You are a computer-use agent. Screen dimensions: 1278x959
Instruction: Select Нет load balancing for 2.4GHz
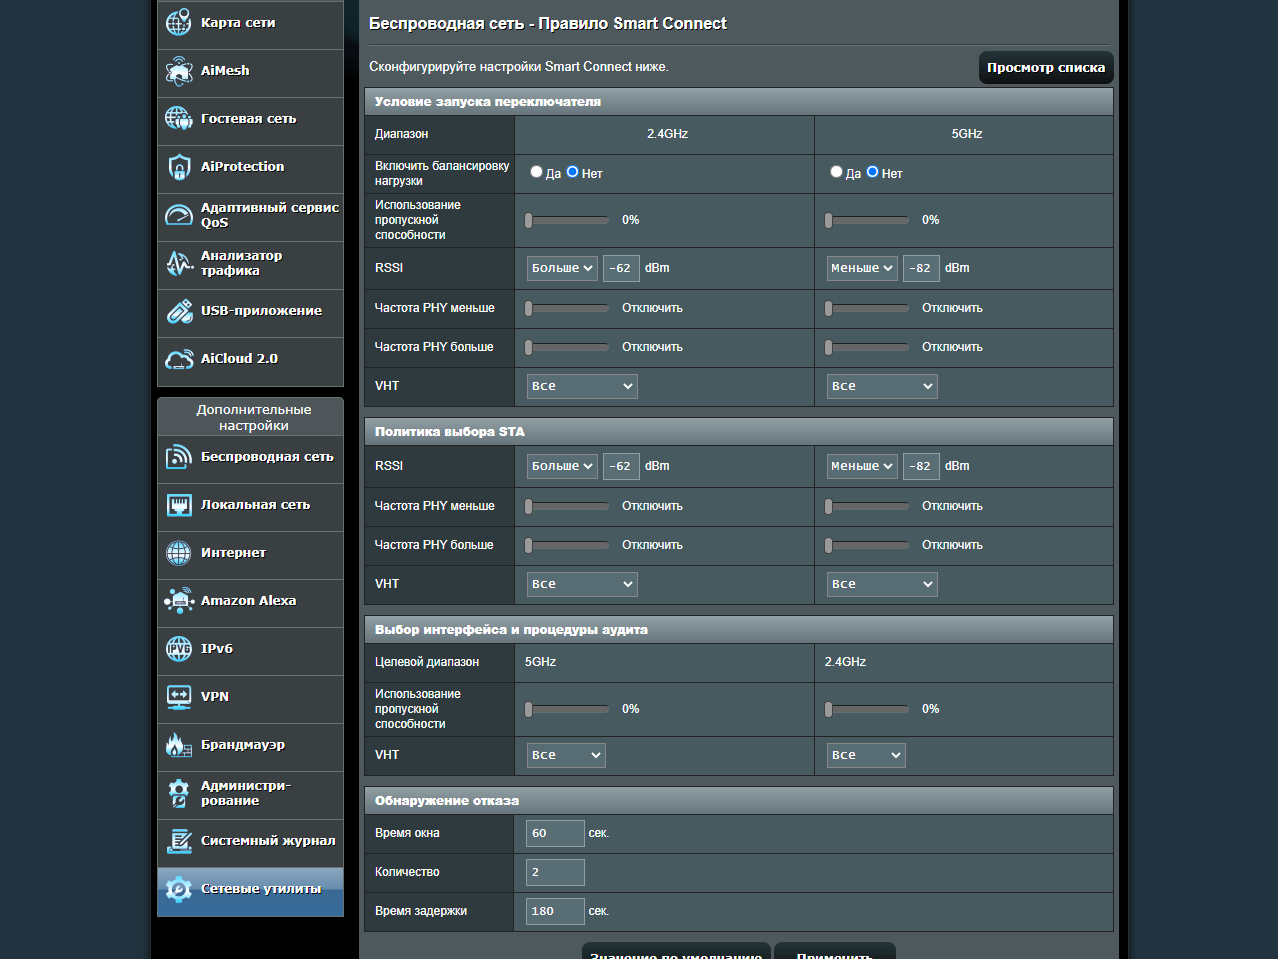coord(573,172)
